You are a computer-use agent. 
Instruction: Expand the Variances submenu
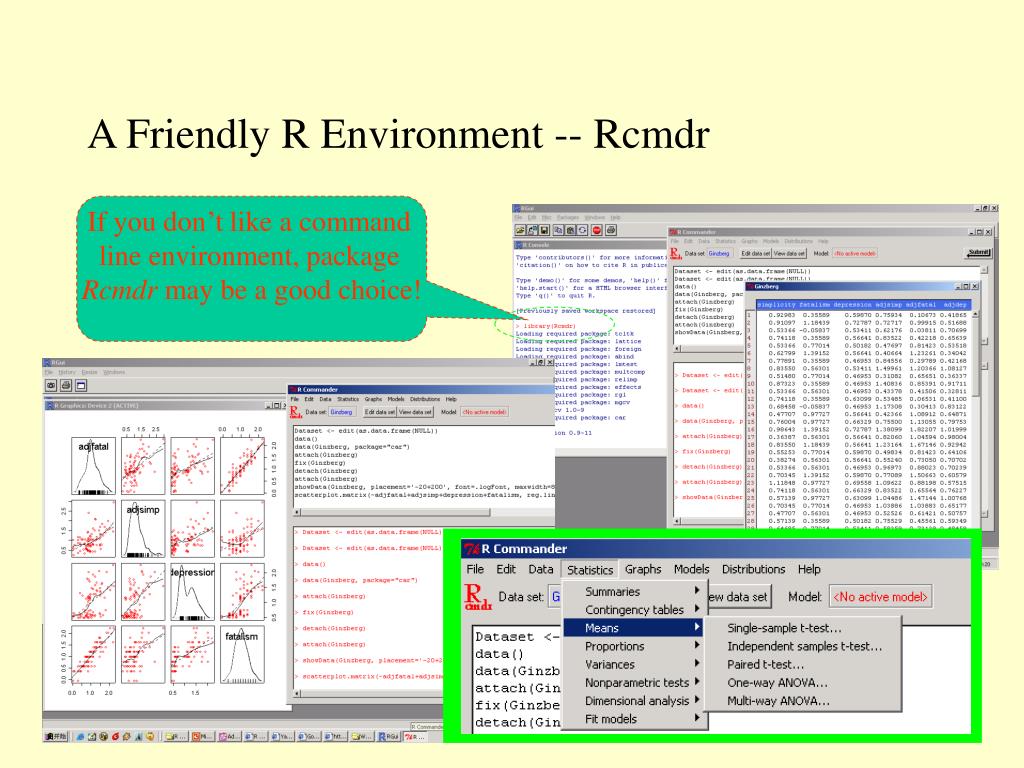[x=635, y=665]
